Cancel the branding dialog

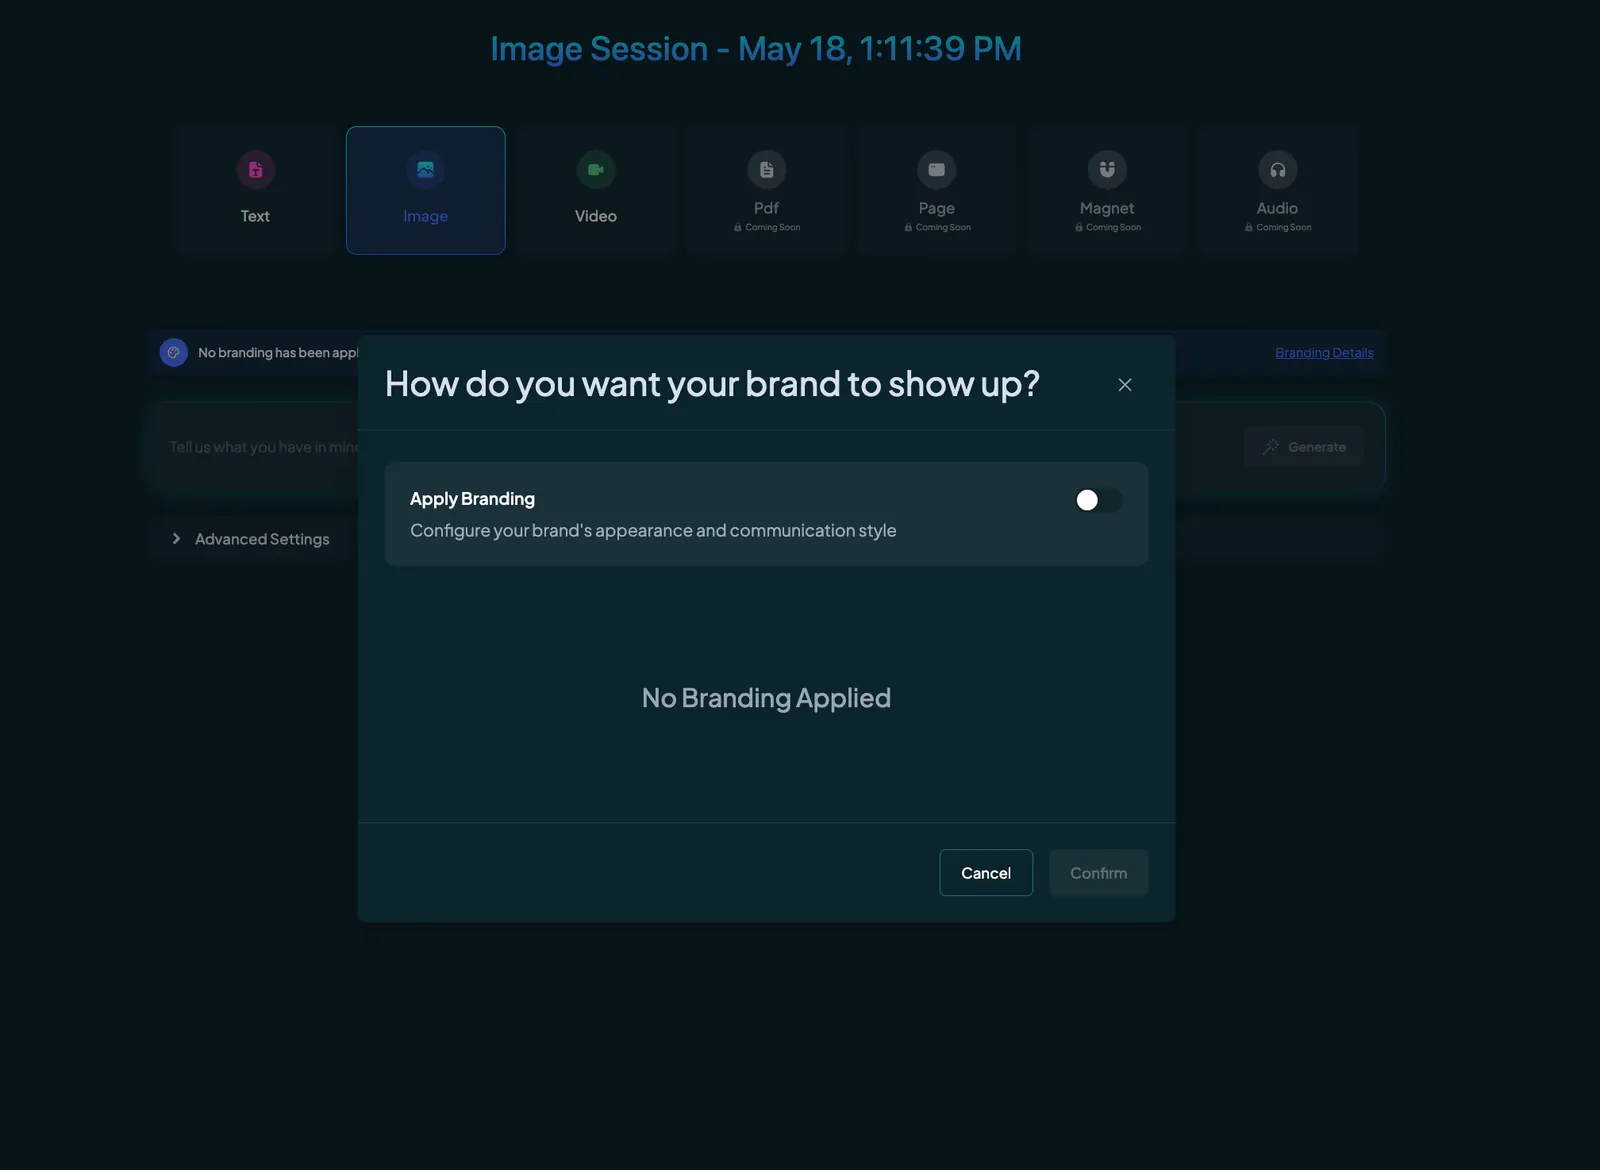[986, 873]
